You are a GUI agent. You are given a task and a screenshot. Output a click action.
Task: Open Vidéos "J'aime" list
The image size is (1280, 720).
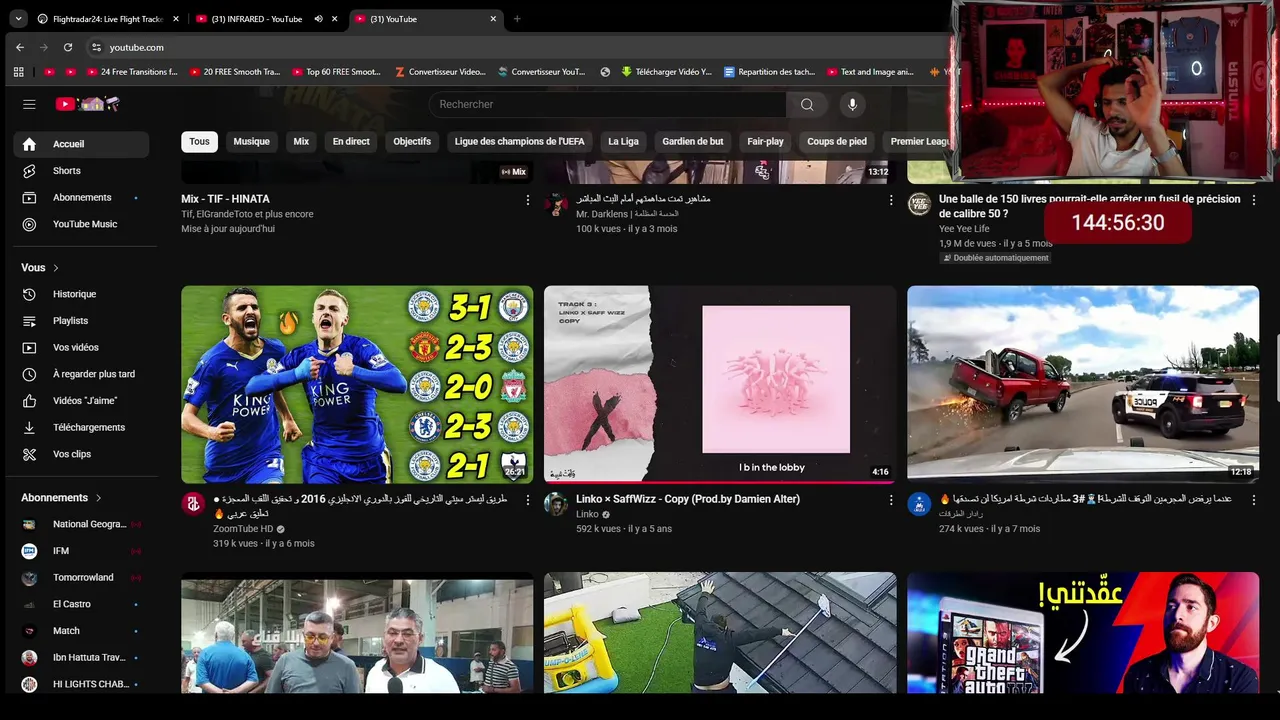click(81, 401)
